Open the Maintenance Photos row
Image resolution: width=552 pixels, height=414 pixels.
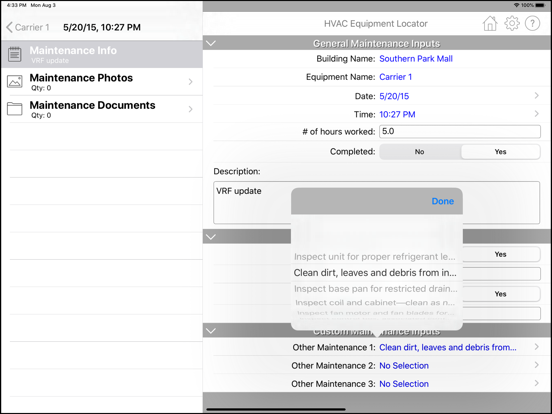(x=101, y=82)
